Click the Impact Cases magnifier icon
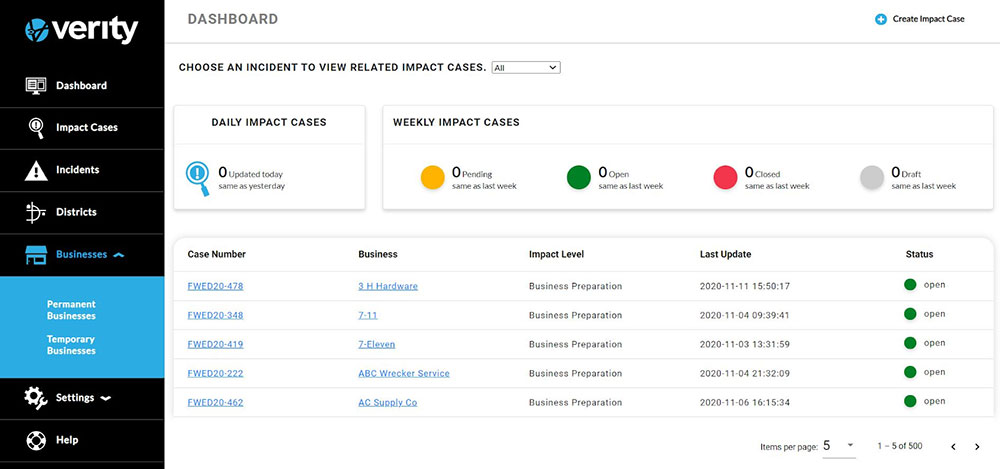The height and width of the screenshot is (469, 1000). tap(36, 128)
